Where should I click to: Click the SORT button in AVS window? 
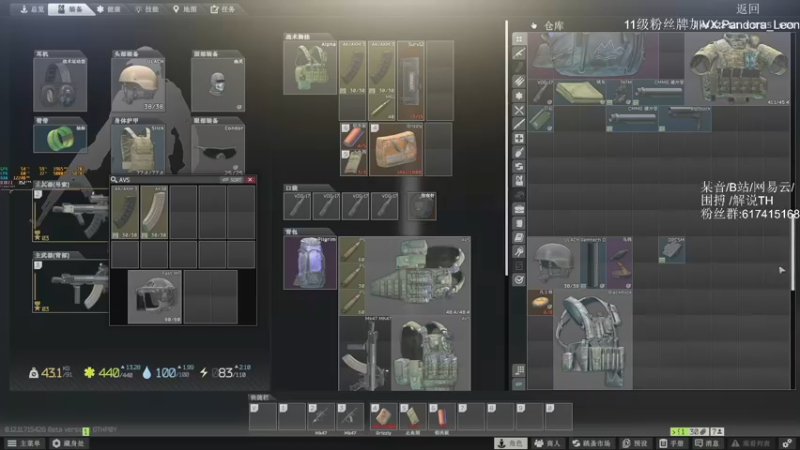(x=232, y=180)
